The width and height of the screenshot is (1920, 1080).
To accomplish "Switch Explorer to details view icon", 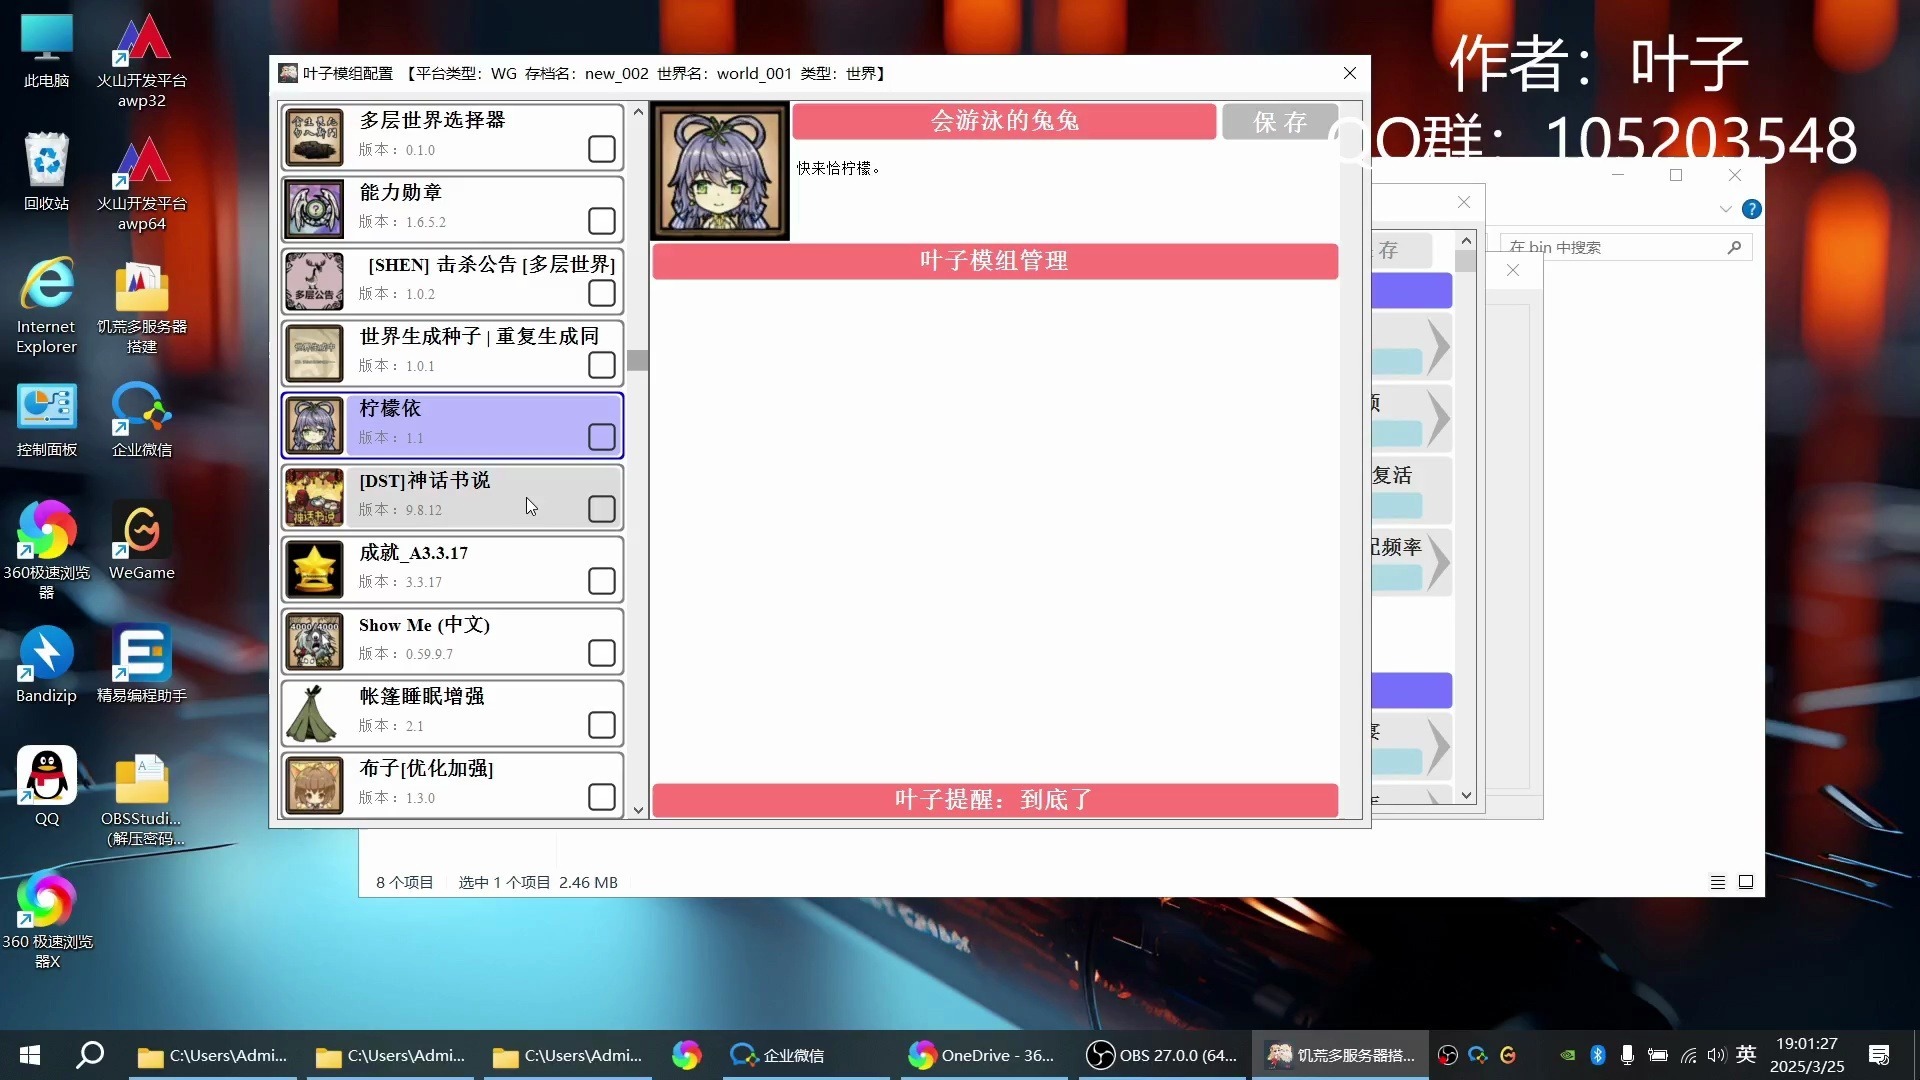I will pyautogui.click(x=1718, y=882).
